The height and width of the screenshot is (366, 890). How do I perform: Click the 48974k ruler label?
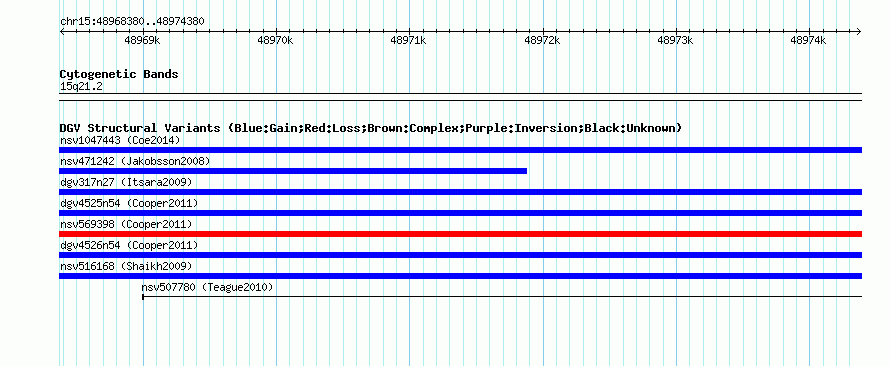point(808,40)
